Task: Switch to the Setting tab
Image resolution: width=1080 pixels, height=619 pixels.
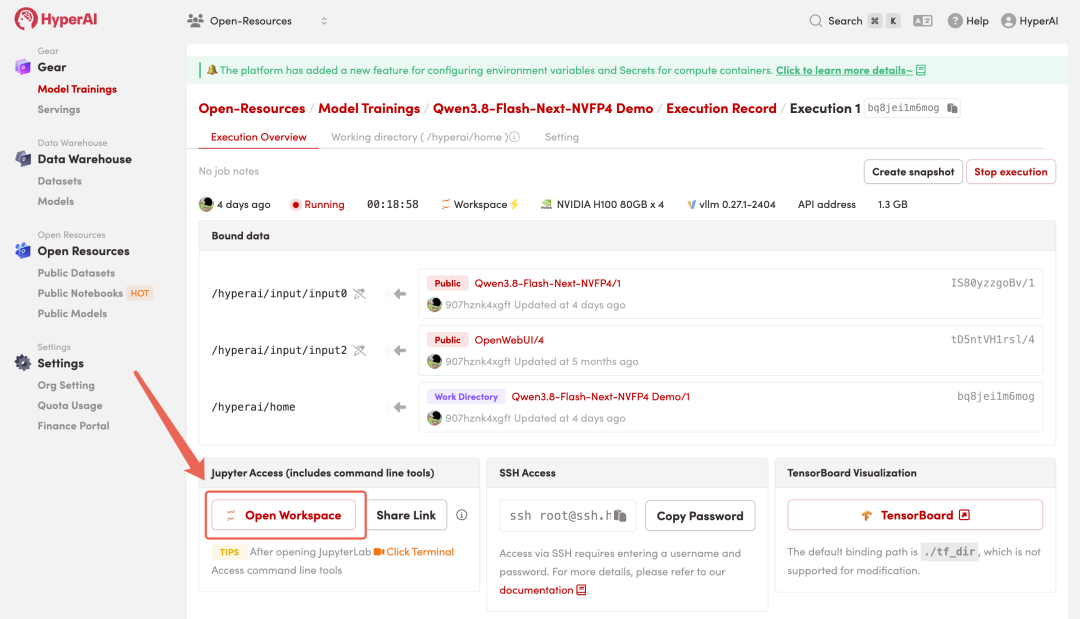Action: [x=561, y=137]
